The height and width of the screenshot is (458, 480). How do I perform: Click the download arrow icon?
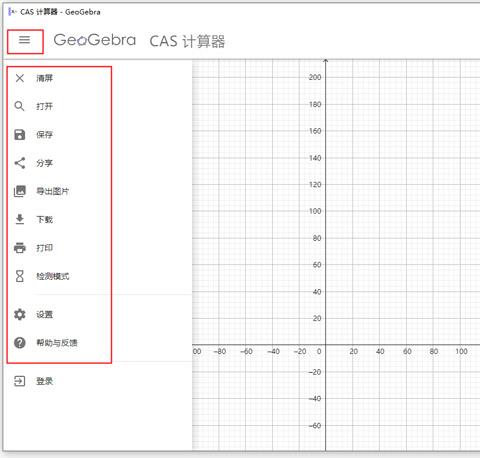pos(20,220)
